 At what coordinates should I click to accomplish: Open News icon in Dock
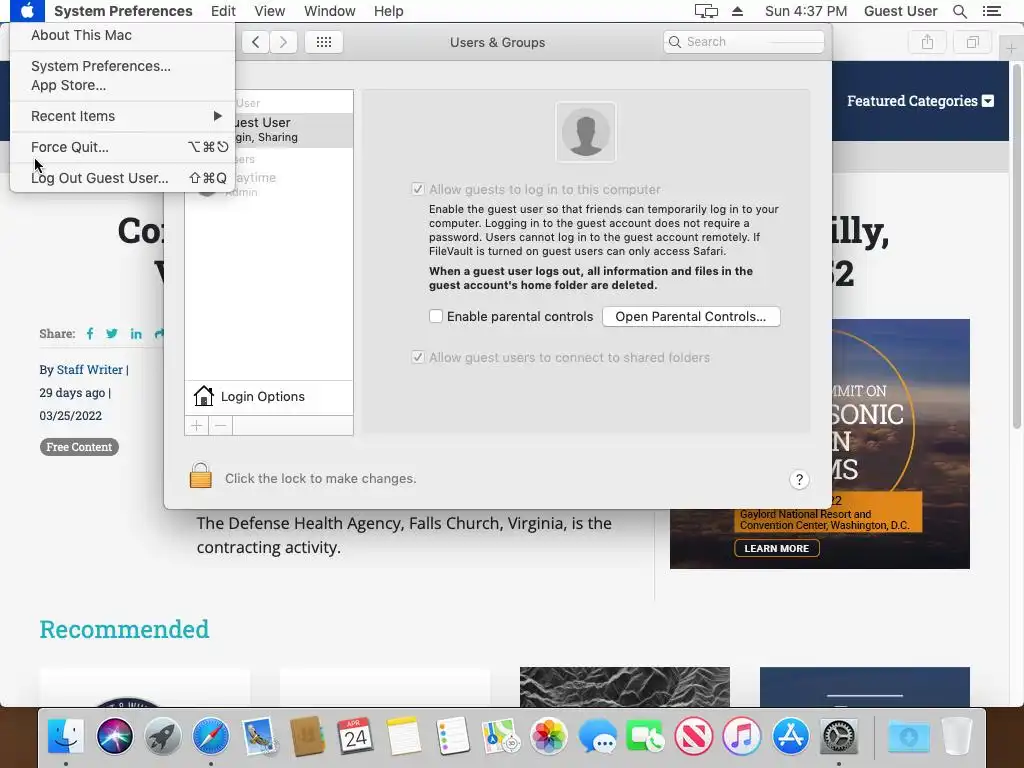694,736
